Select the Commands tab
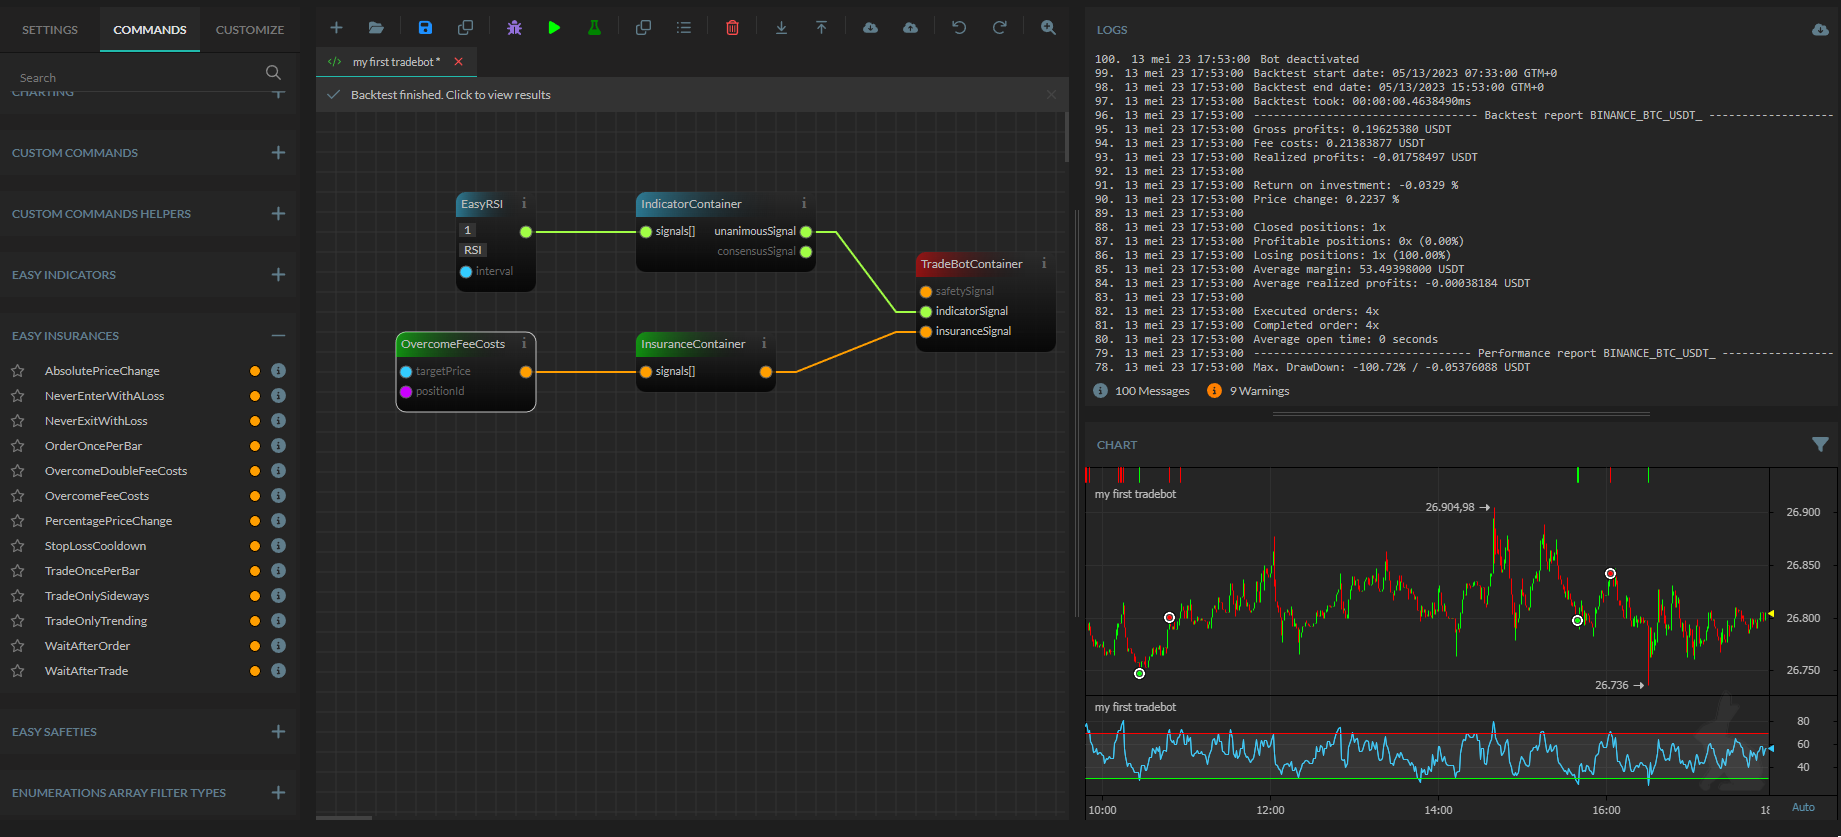 [150, 30]
